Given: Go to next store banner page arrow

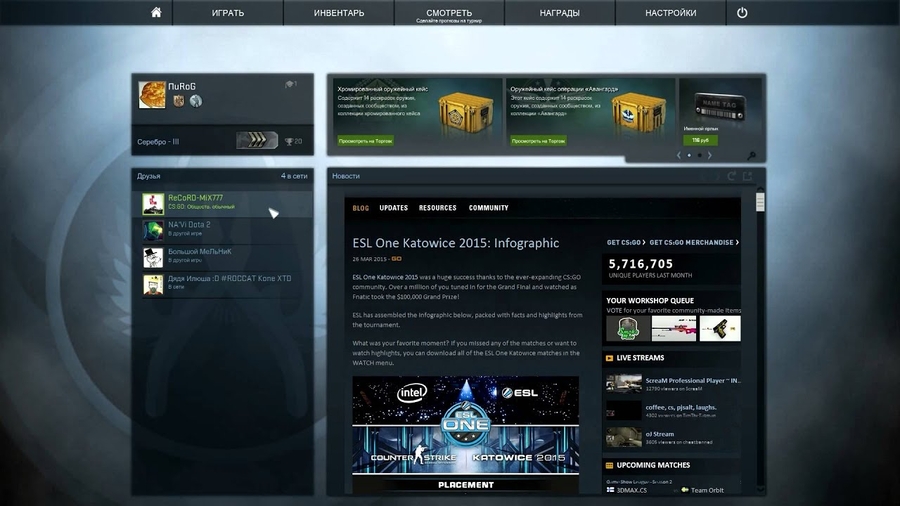Looking at the screenshot, I should pos(709,155).
